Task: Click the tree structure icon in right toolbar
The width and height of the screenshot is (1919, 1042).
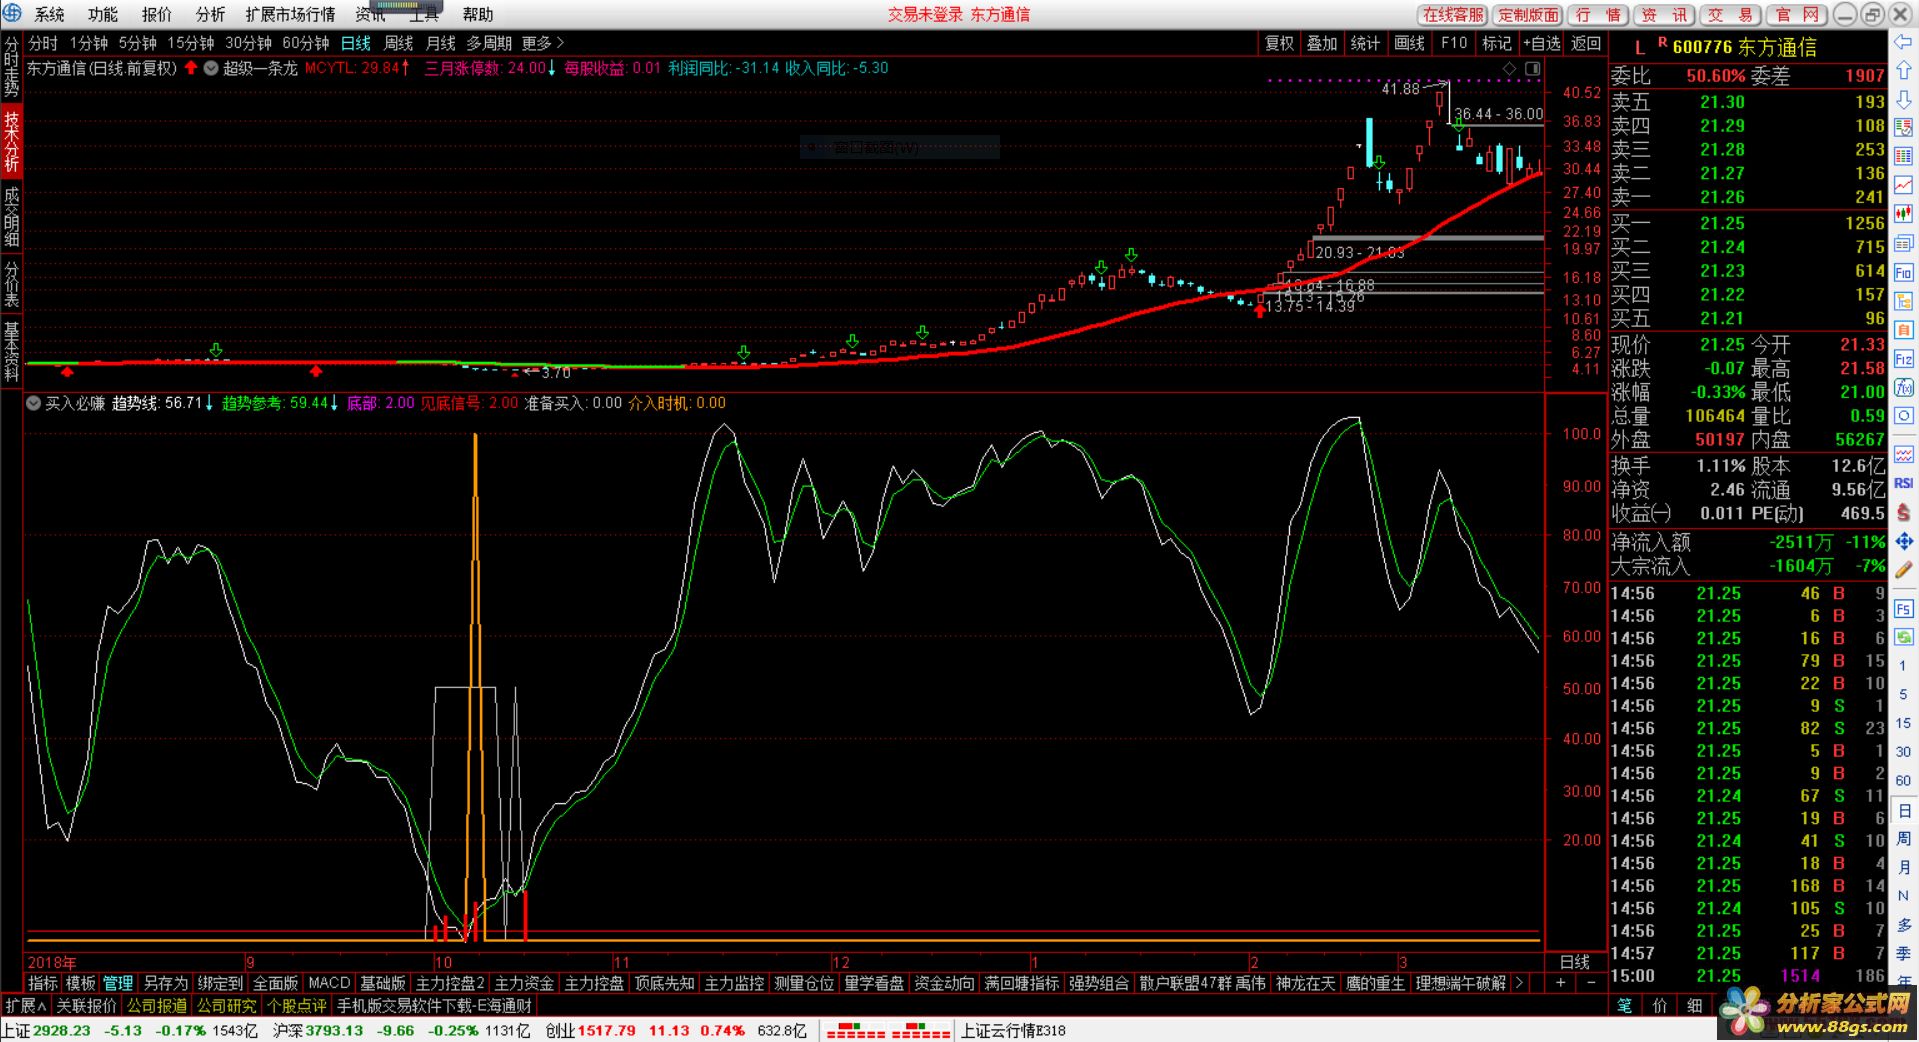Action: coord(1903,301)
